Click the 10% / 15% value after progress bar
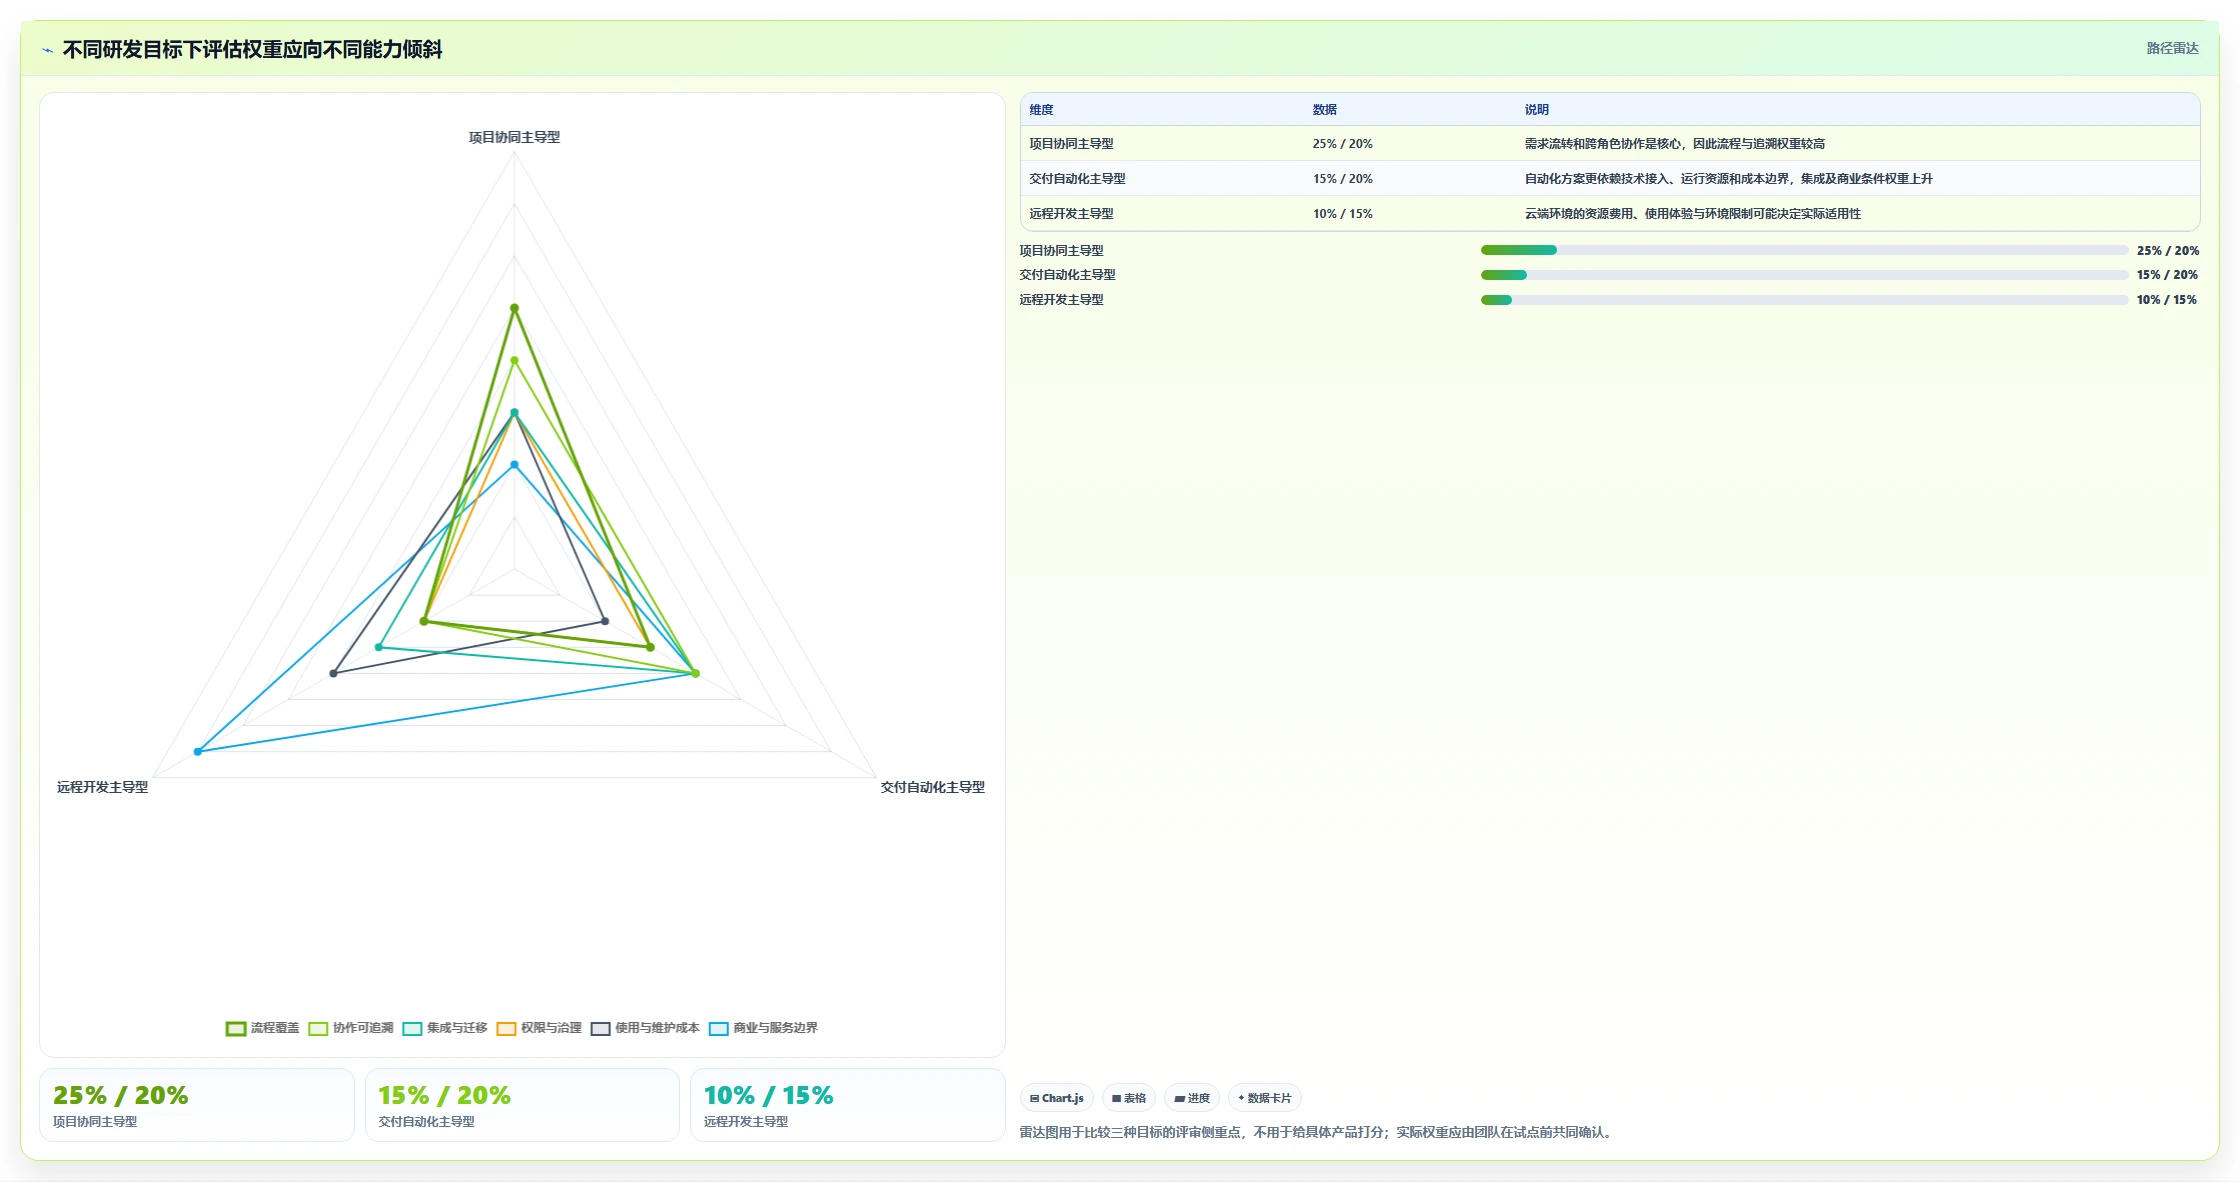 tap(2167, 300)
